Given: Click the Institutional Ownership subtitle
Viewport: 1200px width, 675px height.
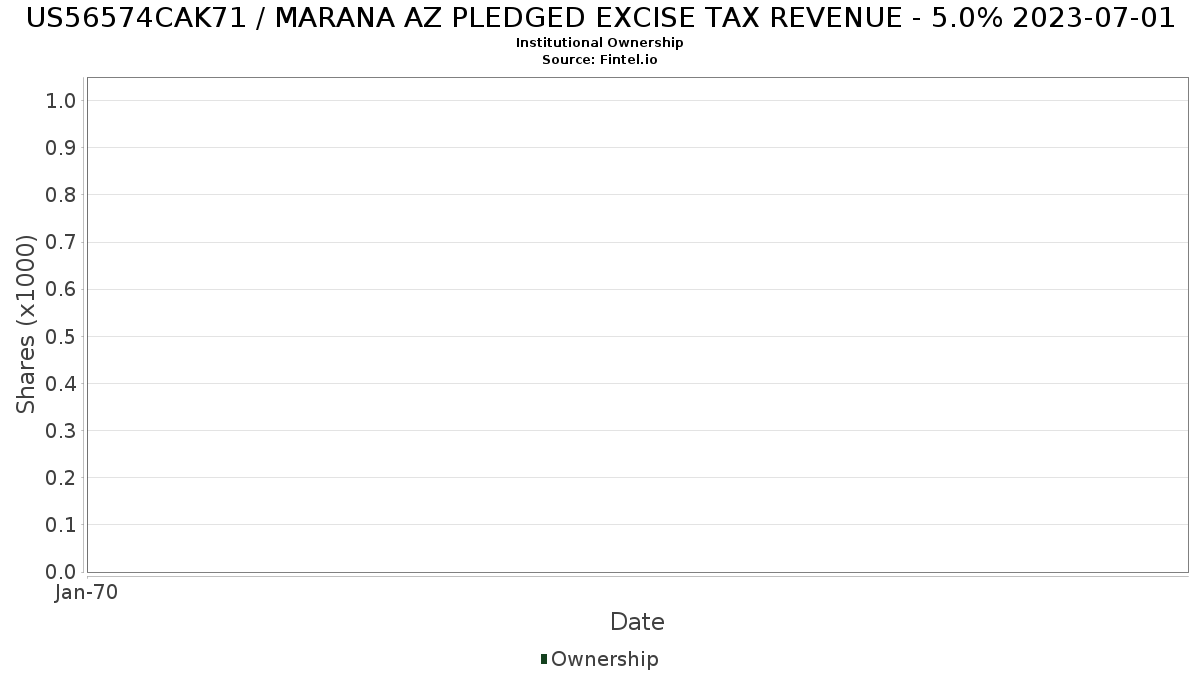Looking at the screenshot, I should (599, 43).
